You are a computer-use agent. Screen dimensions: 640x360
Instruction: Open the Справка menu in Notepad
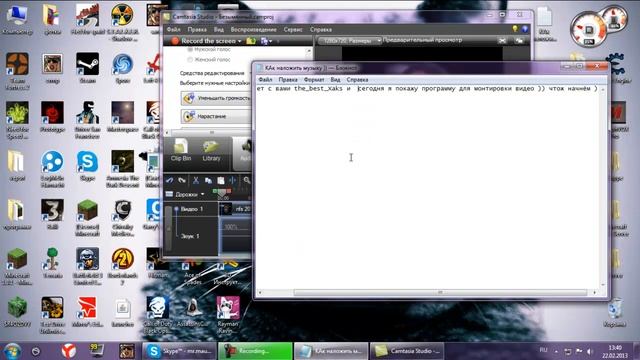[x=357, y=80]
